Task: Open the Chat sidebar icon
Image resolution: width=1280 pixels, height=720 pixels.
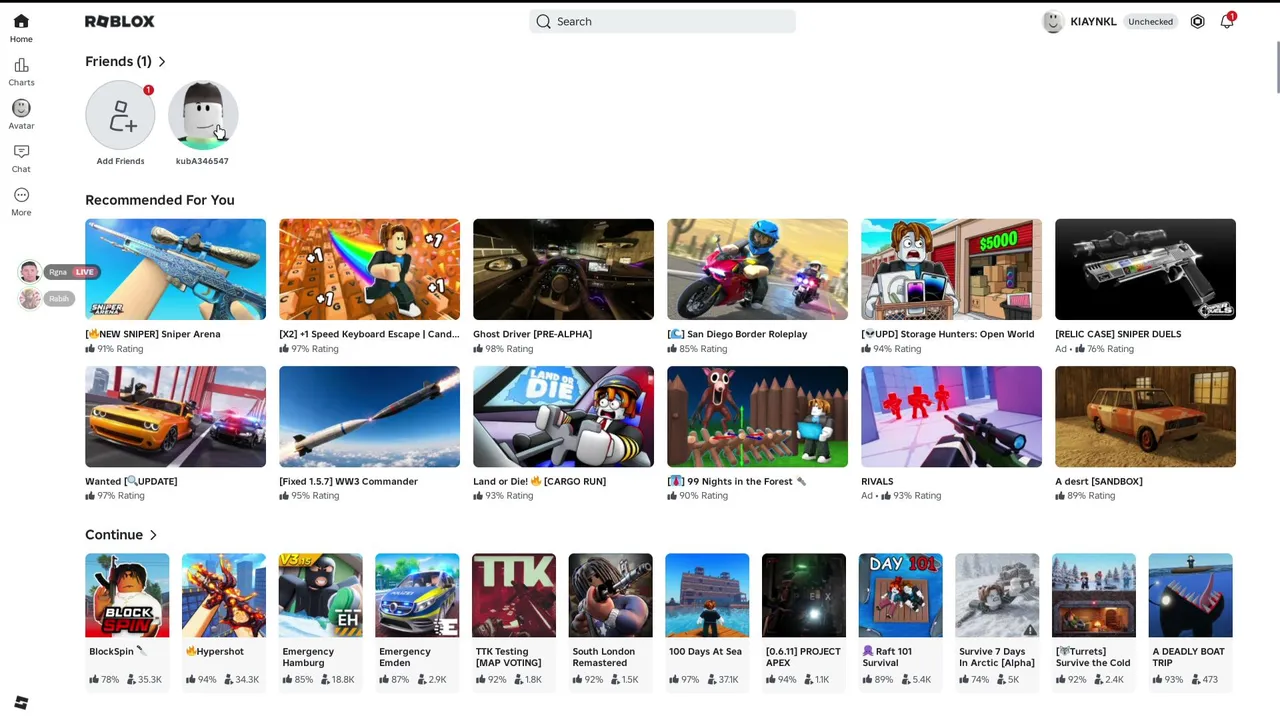Action: point(21,151)
